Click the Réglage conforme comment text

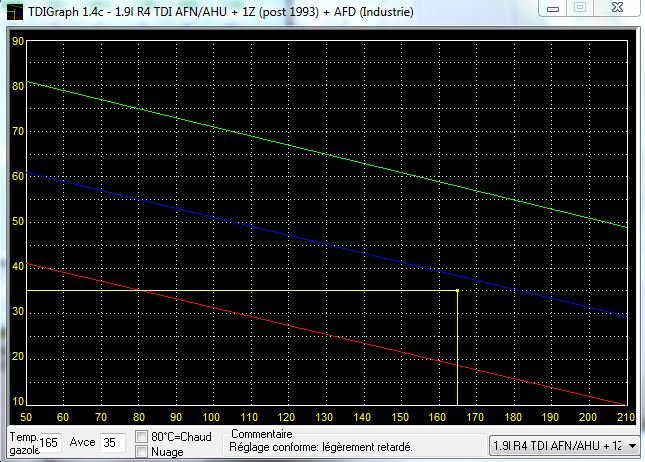point(321,448)
